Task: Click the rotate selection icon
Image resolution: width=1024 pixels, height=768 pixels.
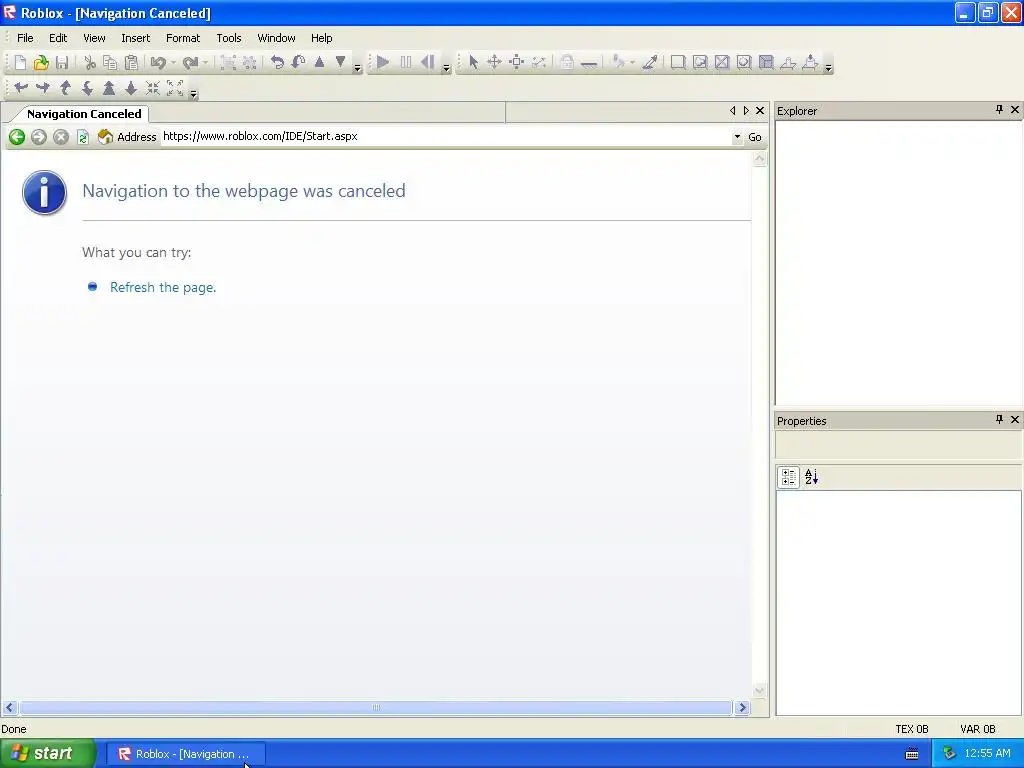Action: coord(277,63)
